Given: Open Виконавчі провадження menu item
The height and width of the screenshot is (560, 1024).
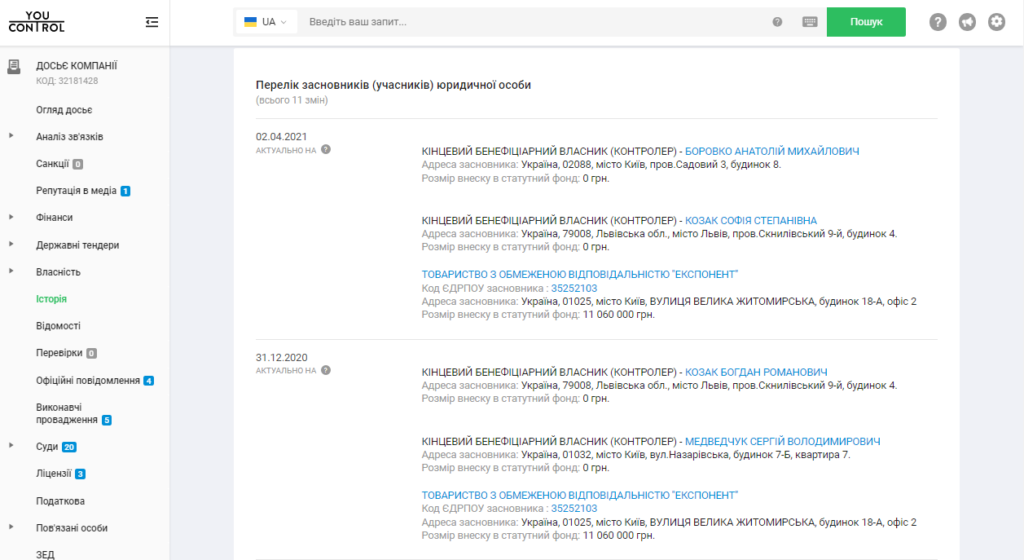Looking at the screenshot, I should coord(67,413).
